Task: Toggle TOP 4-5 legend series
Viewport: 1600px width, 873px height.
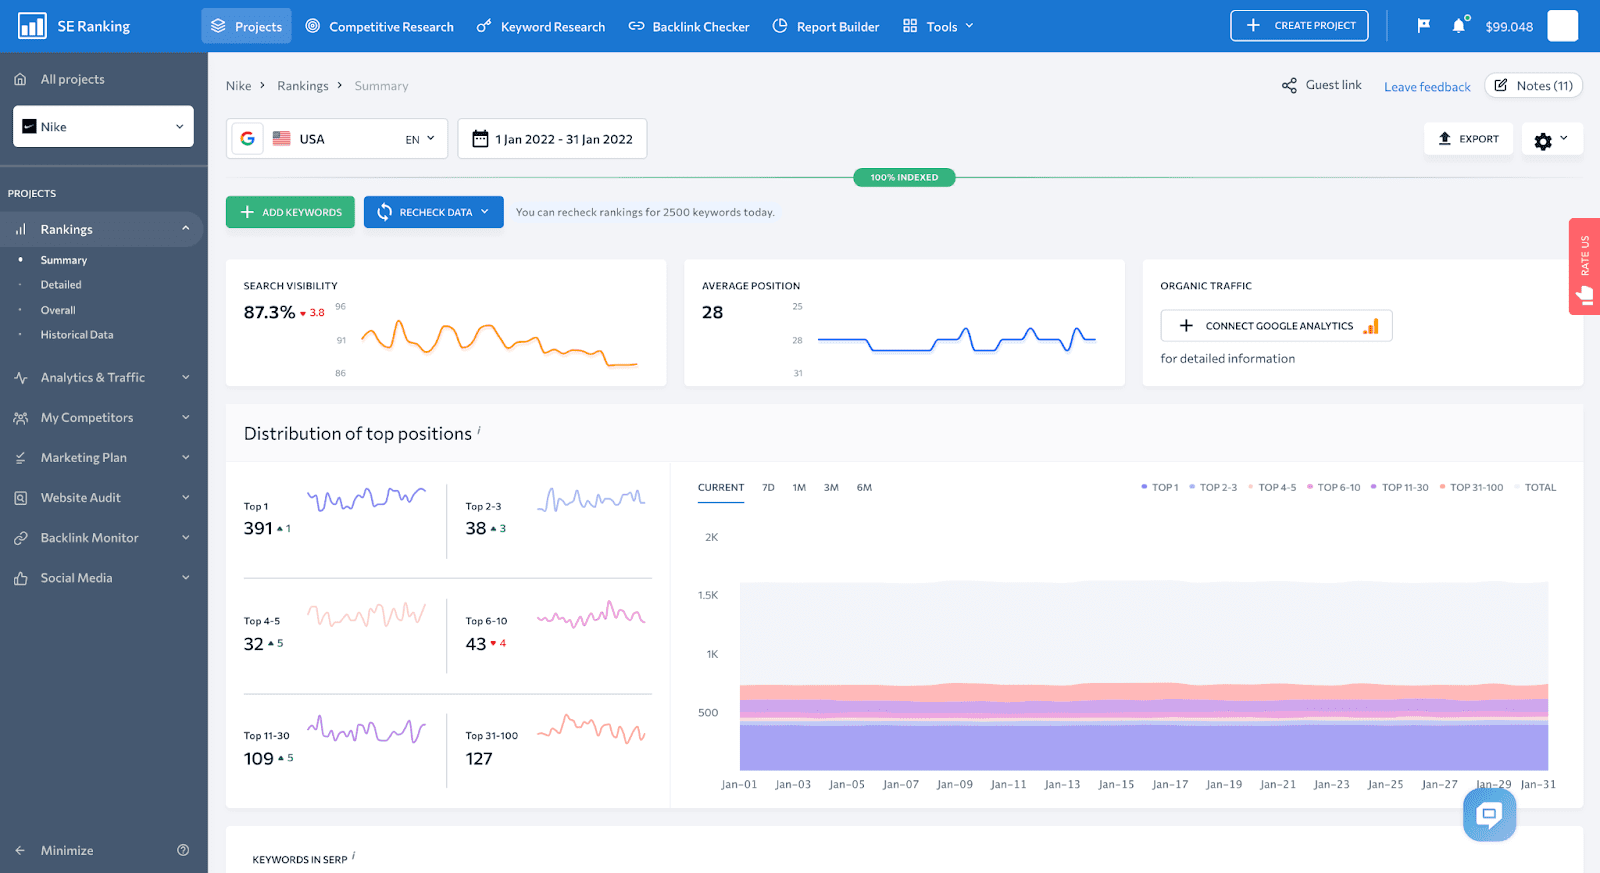Action: point(1272,488)
